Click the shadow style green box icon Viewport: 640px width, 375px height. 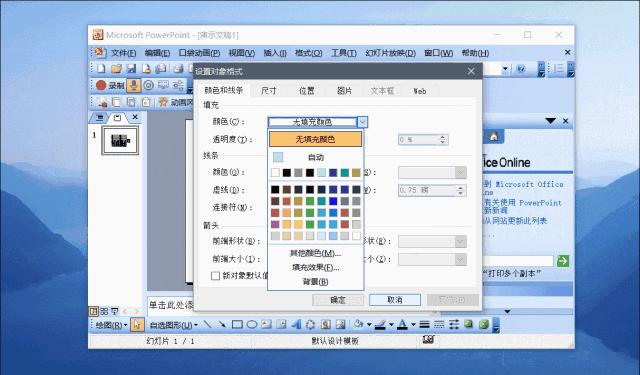[x=469, y=324]
